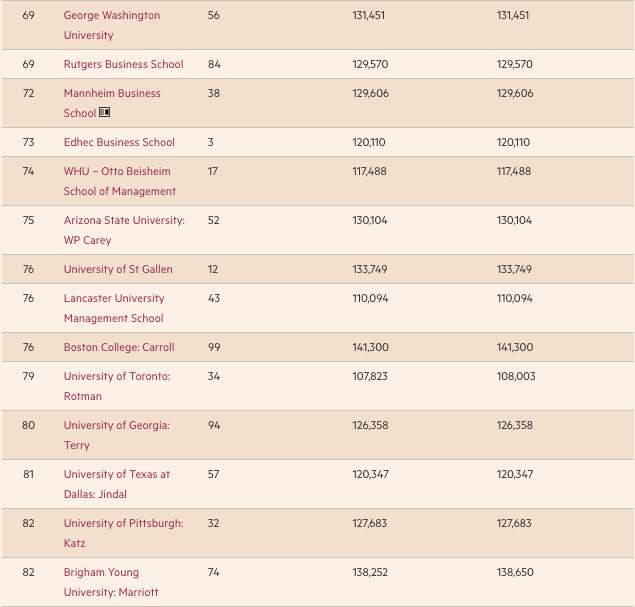Click the value 94 in Georgia Terry row
Viewport: 635px width, 607px height.
click(x=214, y=425)
